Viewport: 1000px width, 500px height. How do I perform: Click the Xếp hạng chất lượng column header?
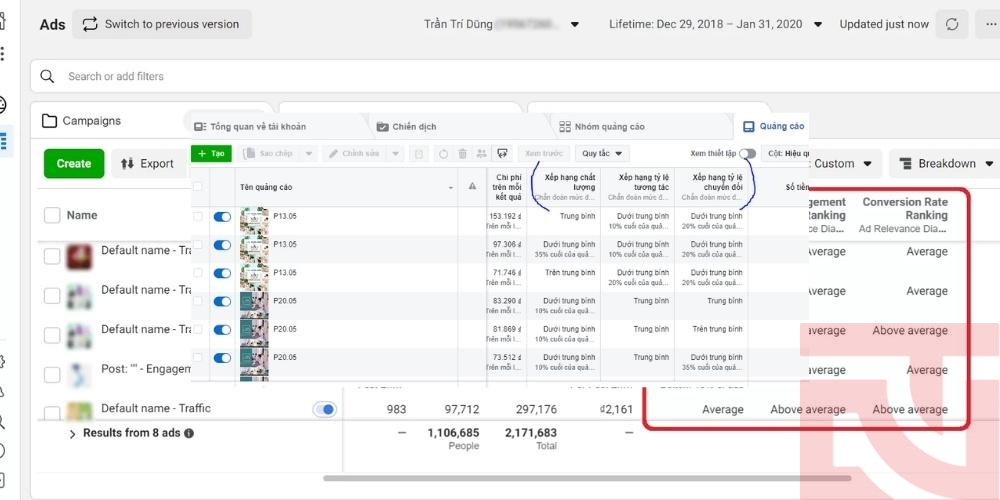click(564, 187)
